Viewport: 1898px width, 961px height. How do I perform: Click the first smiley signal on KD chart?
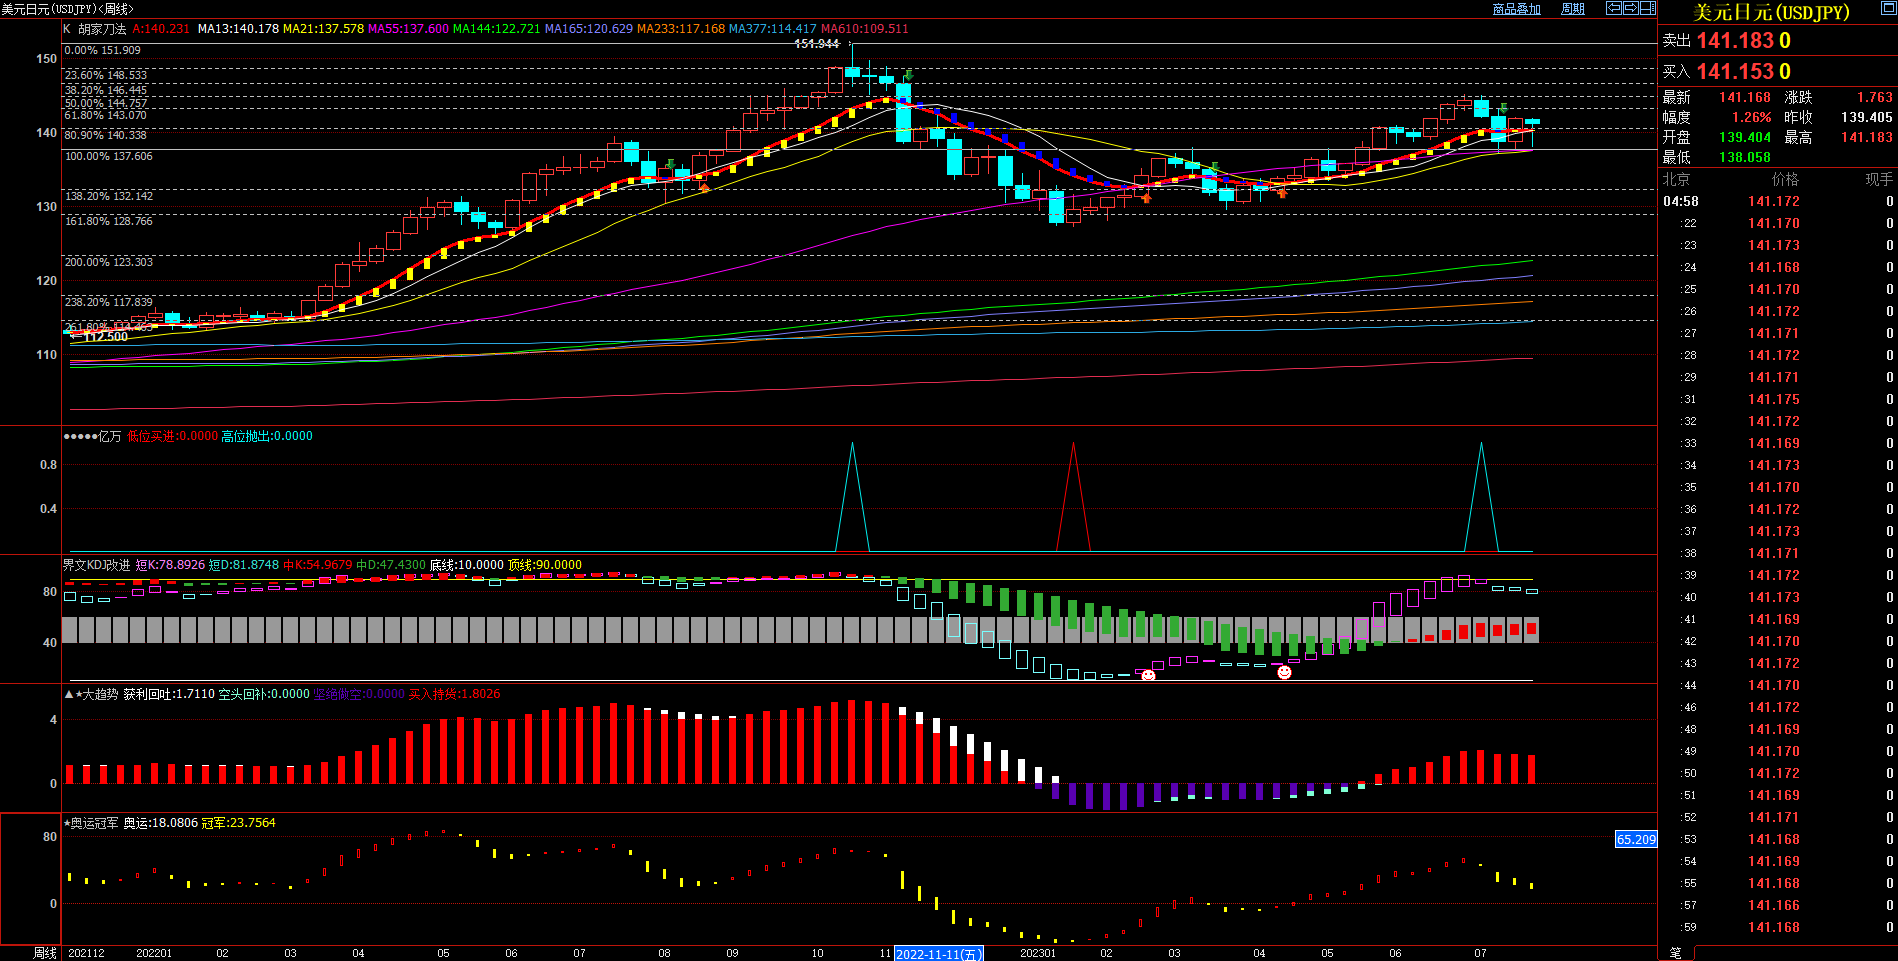1148,675
